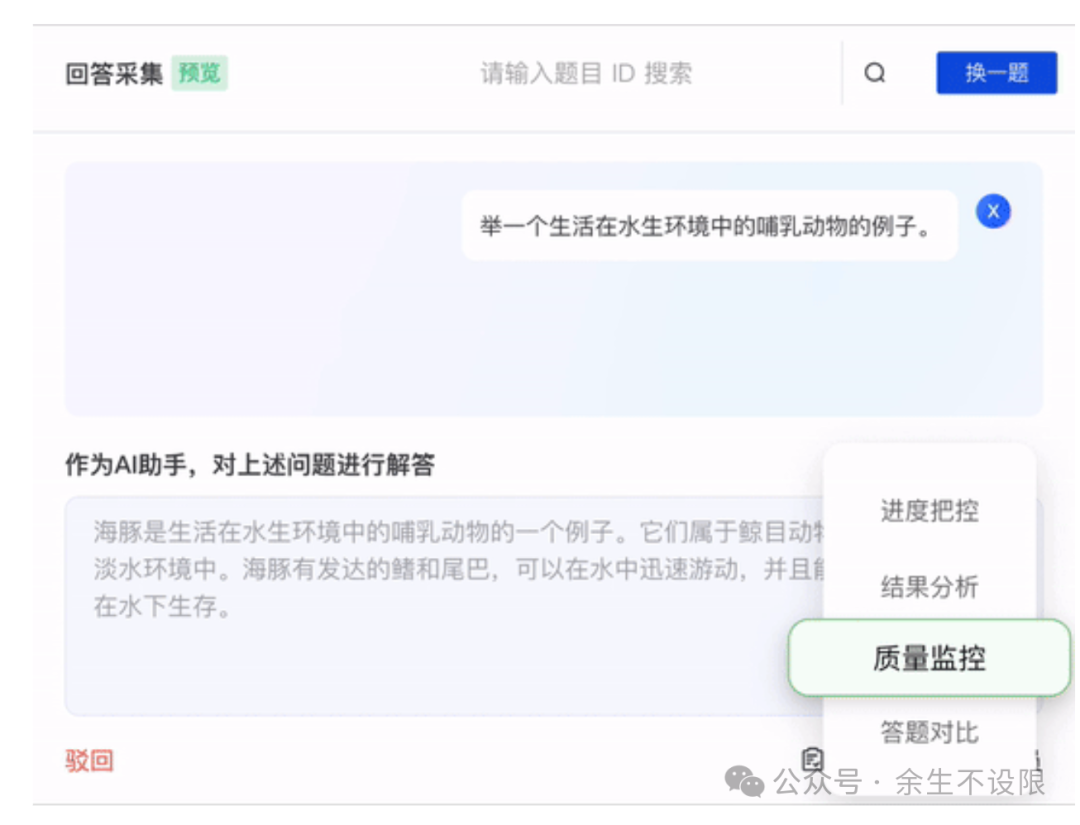This screenshot has height=825, width=1080.
Task: Click the partially hidden icon beside the menu
Action: [1039, 759]
